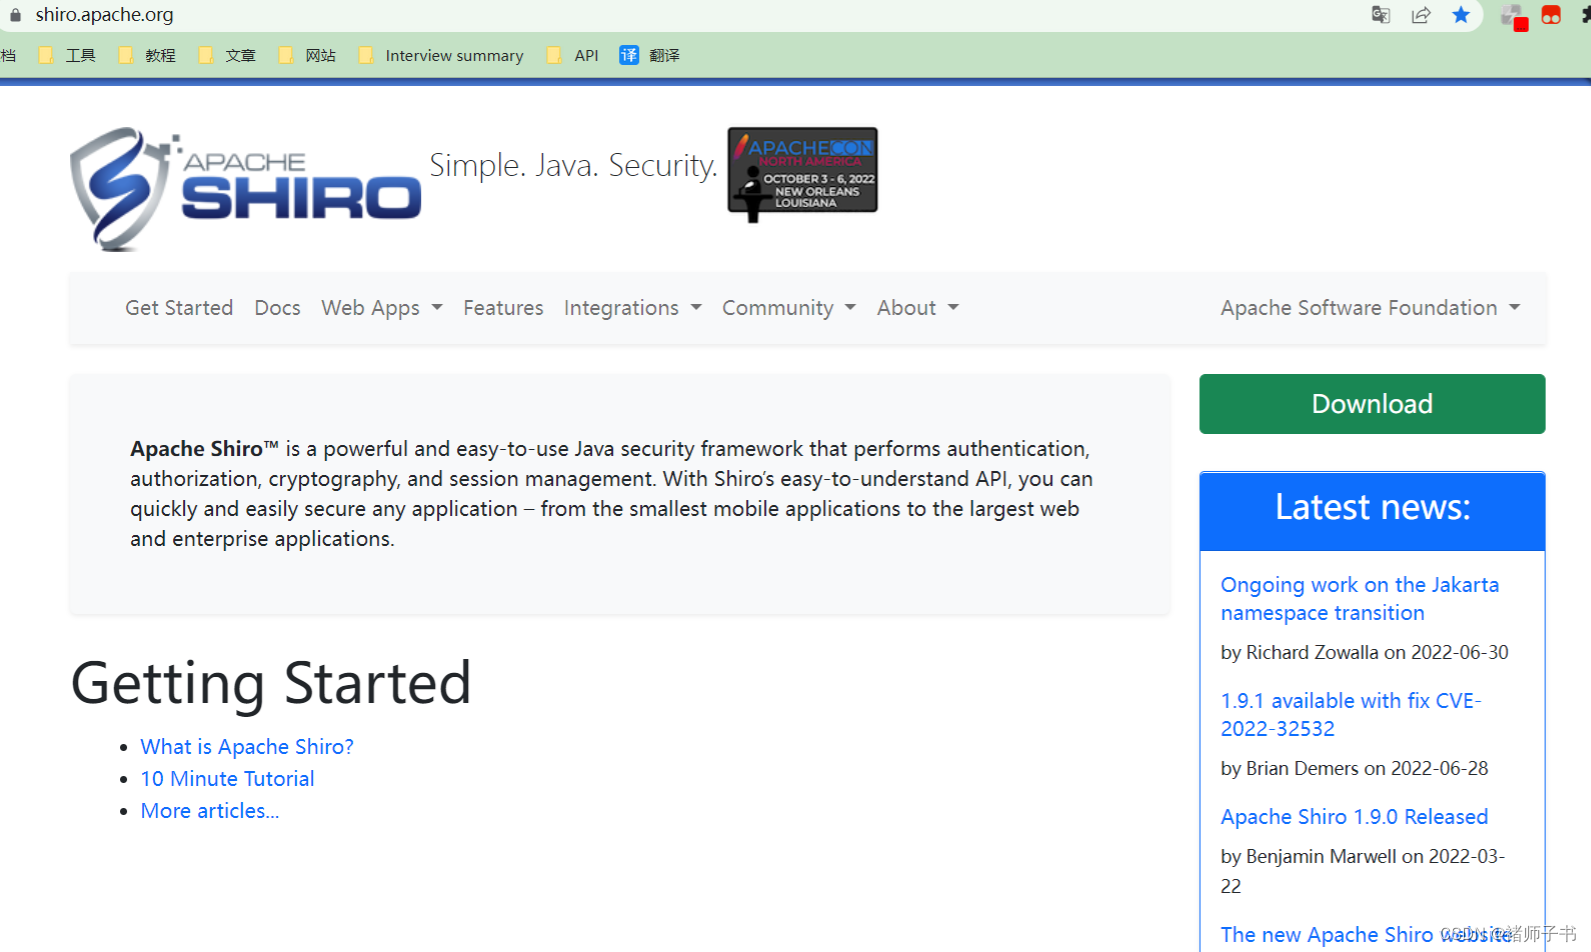Click the green Download button
Viewport: 1591px width, 952px height.
1372,404
